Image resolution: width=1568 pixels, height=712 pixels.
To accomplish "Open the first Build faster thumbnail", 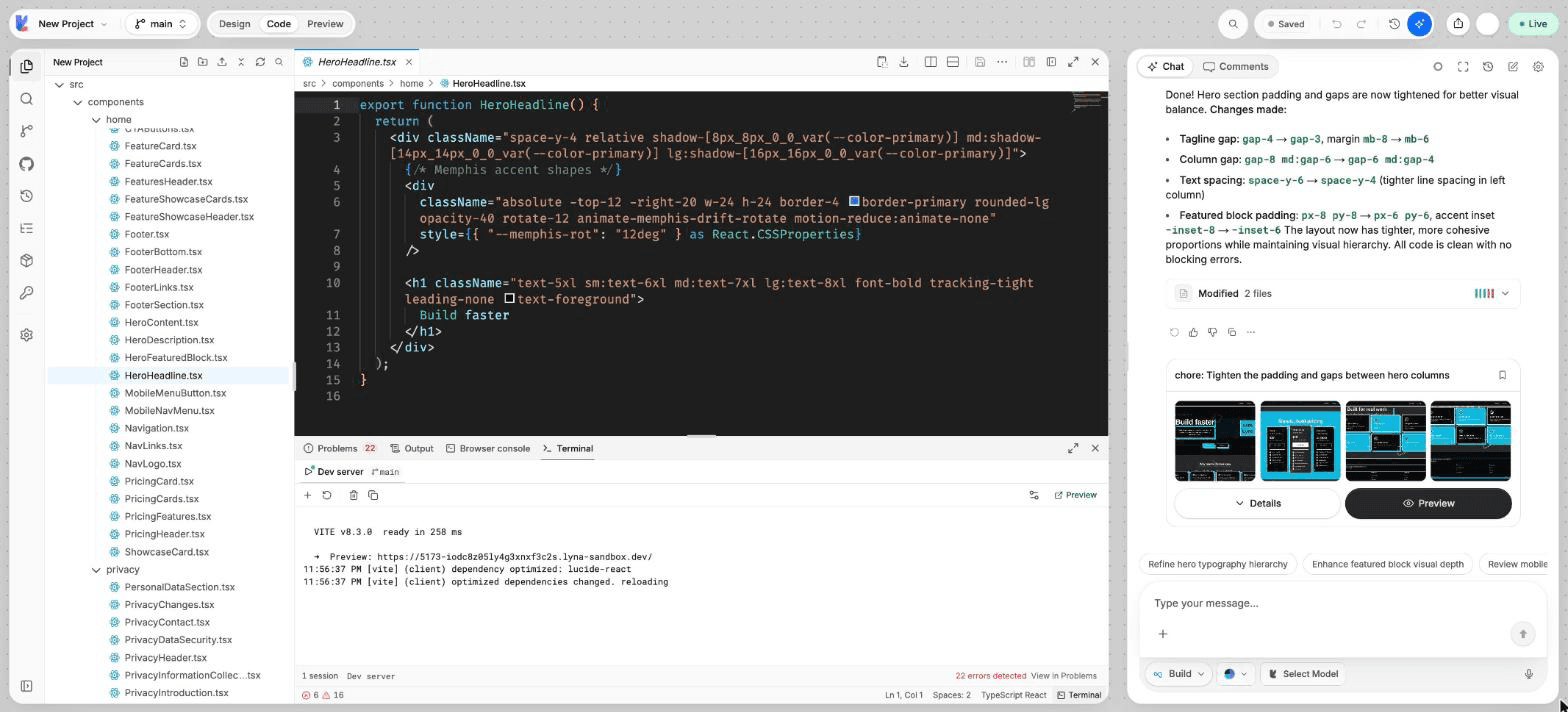I will 1214,441.
